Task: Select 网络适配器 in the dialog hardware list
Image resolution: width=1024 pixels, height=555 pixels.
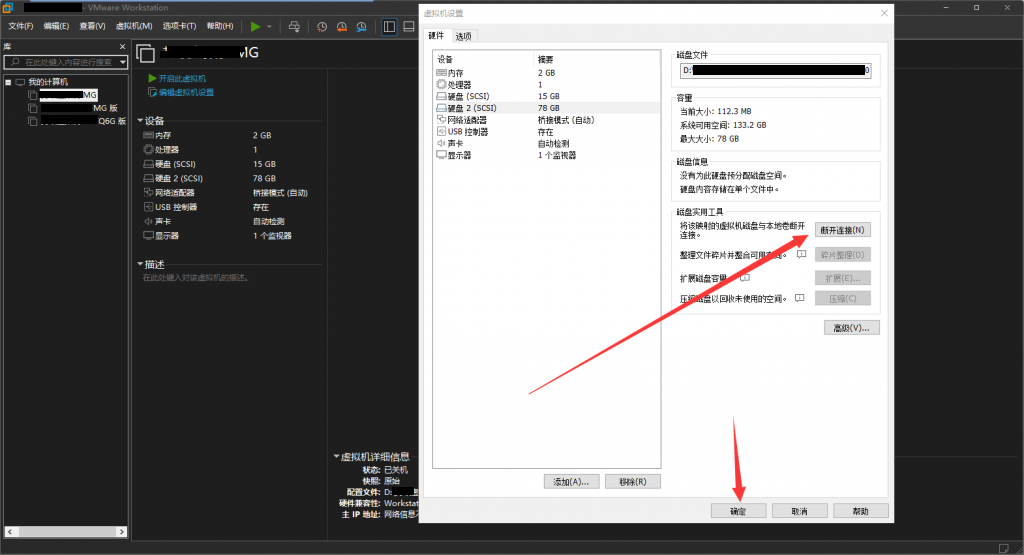Action: click(x=546, y=120)
